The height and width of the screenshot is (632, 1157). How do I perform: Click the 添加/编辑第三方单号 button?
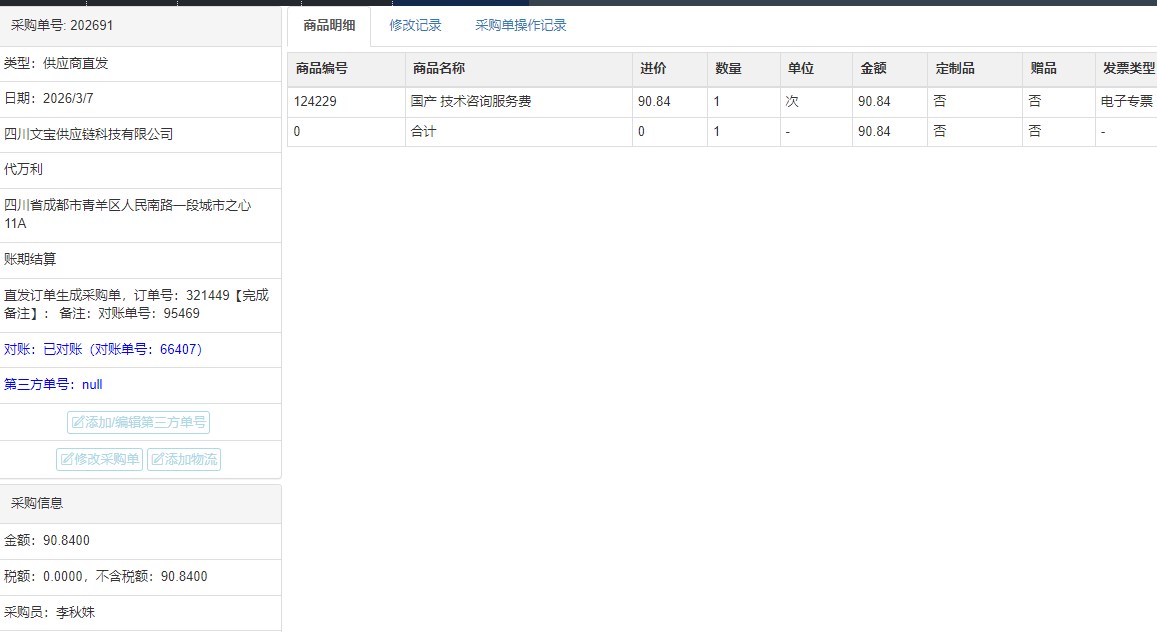(139, 423)
